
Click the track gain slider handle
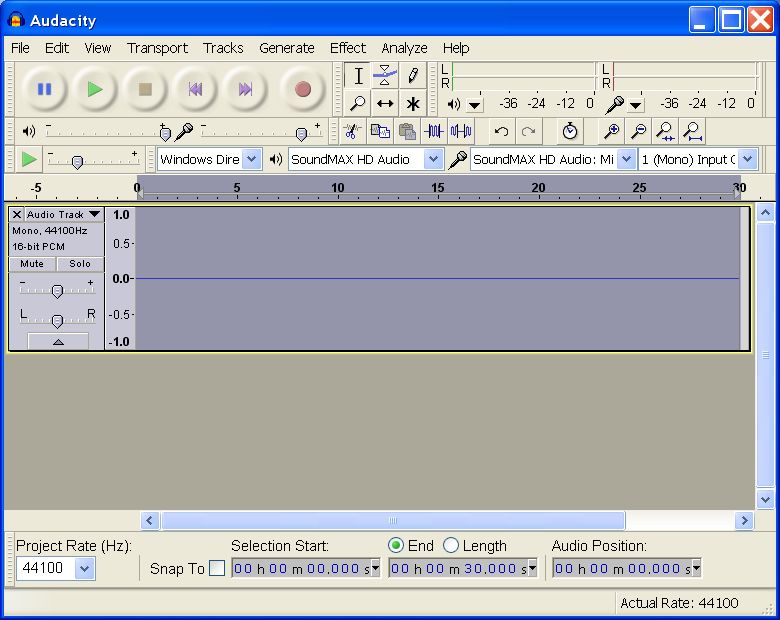coord(57,291)
